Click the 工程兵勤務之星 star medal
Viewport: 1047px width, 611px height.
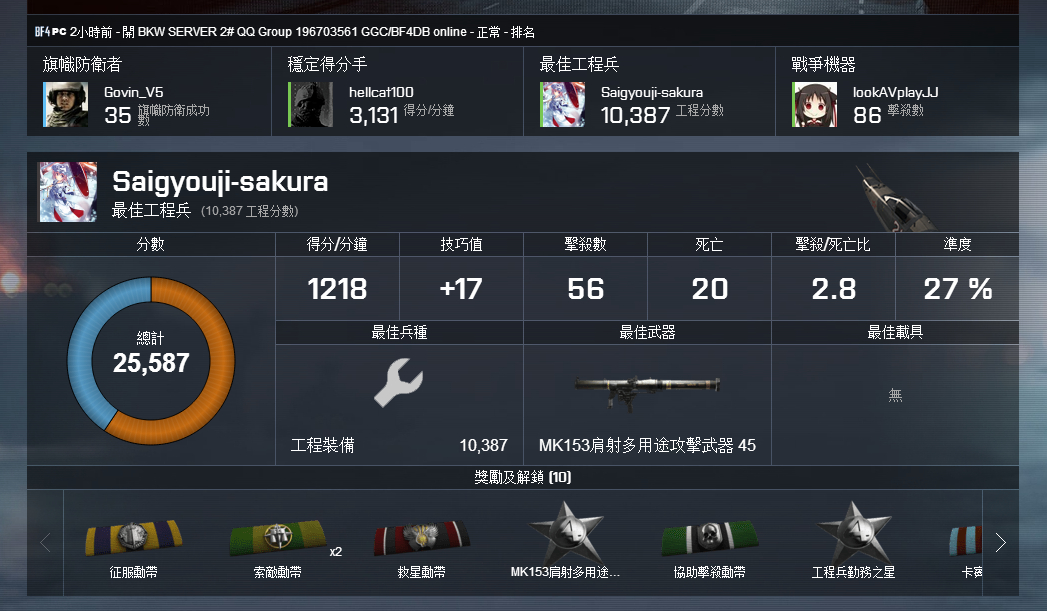[x=854, y=532]
